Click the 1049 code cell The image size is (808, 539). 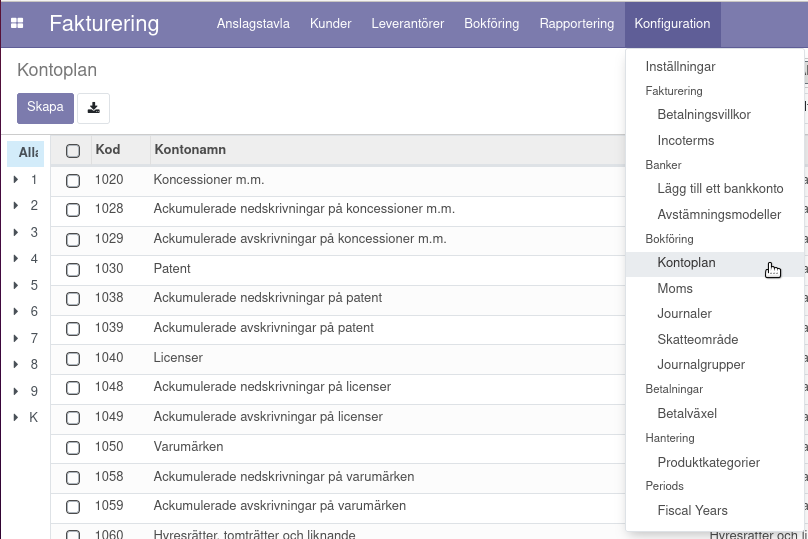pyautogui.click(x=109, y=417)
